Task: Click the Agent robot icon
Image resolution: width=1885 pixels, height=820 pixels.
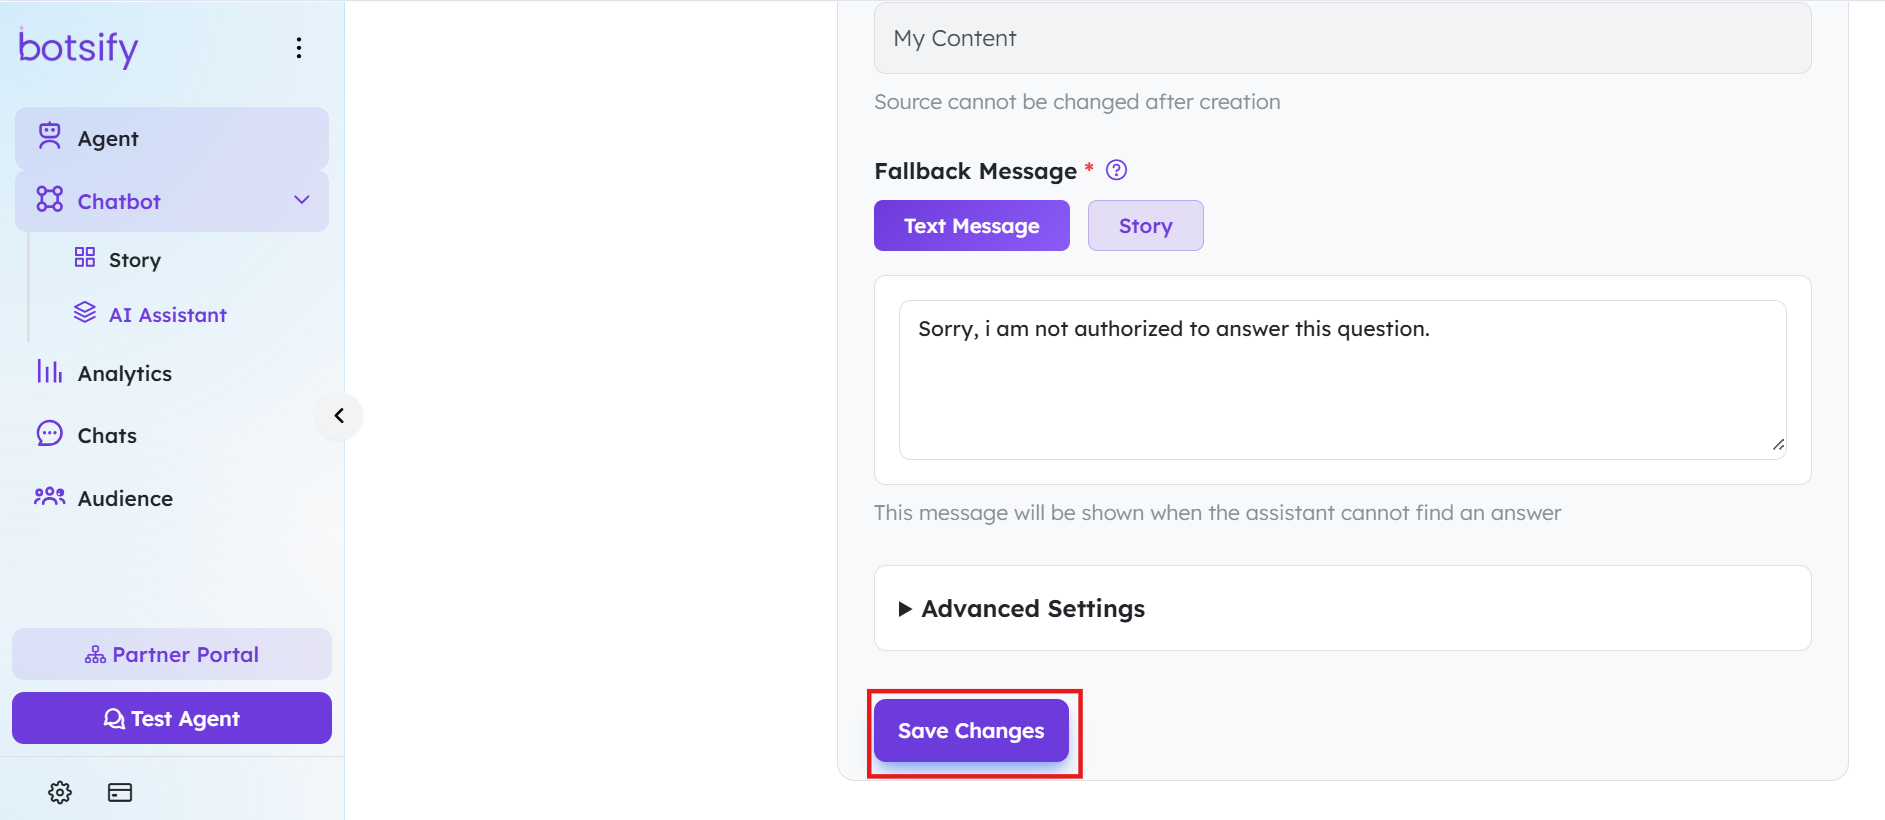Action: (50, 136)
